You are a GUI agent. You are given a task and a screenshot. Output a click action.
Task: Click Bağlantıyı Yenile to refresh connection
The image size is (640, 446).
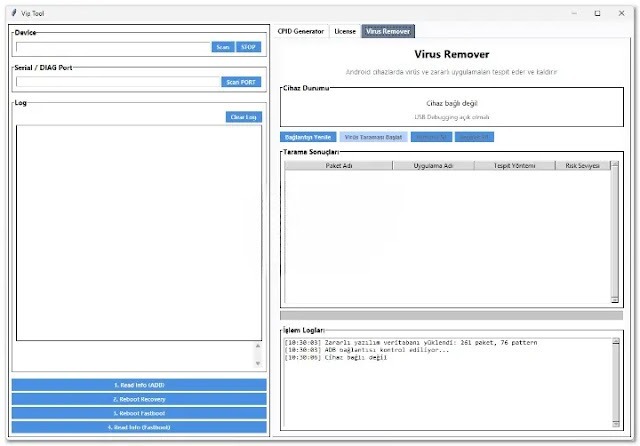308,136
